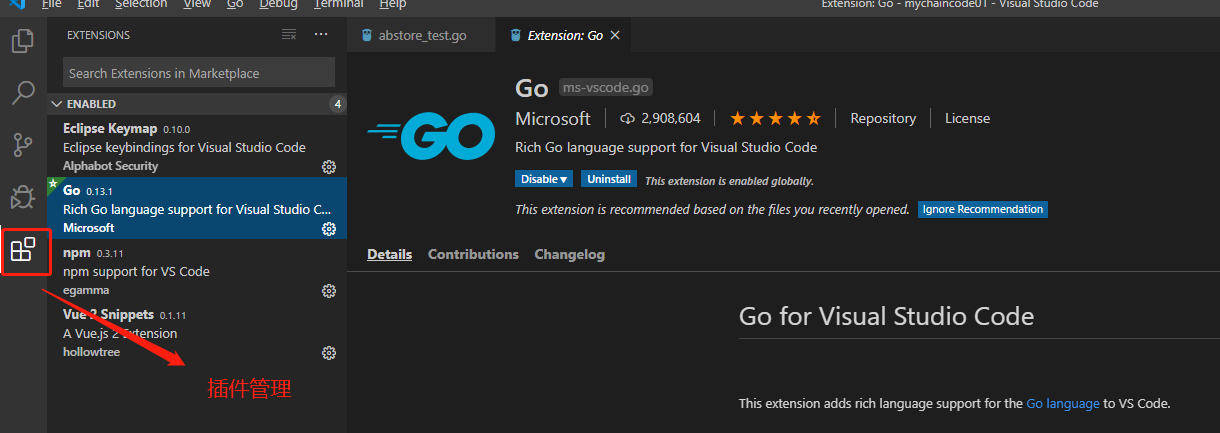This screenshot has width=1220, height=433.
Task: Select the Eclipse Keymap extension
Action: click(197, 147)
